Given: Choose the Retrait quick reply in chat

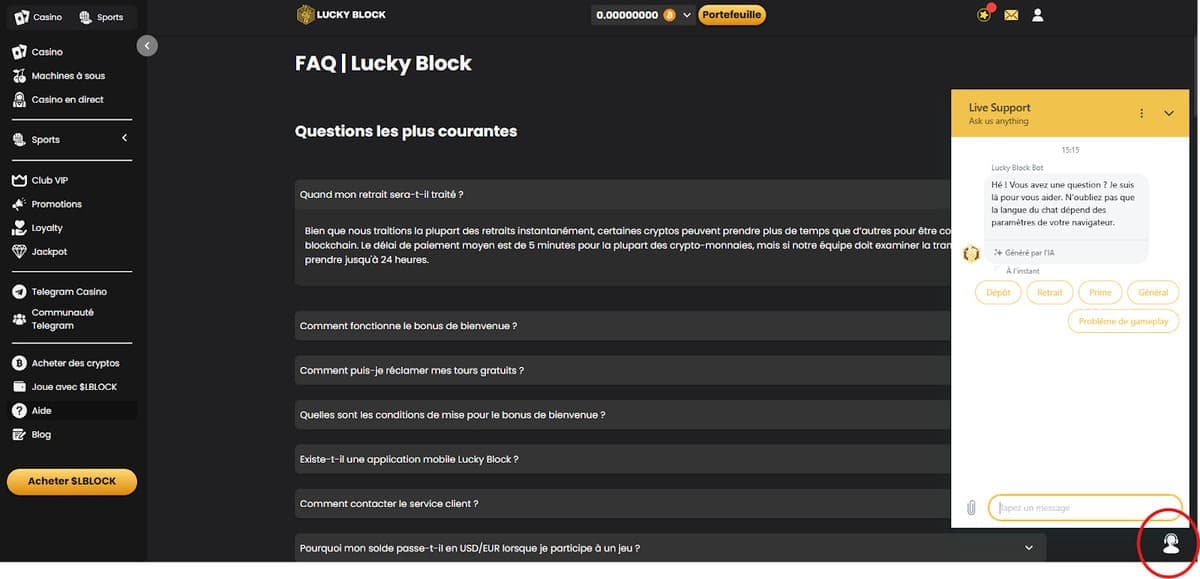Looking at the screenshot, I should (1050, 292).
